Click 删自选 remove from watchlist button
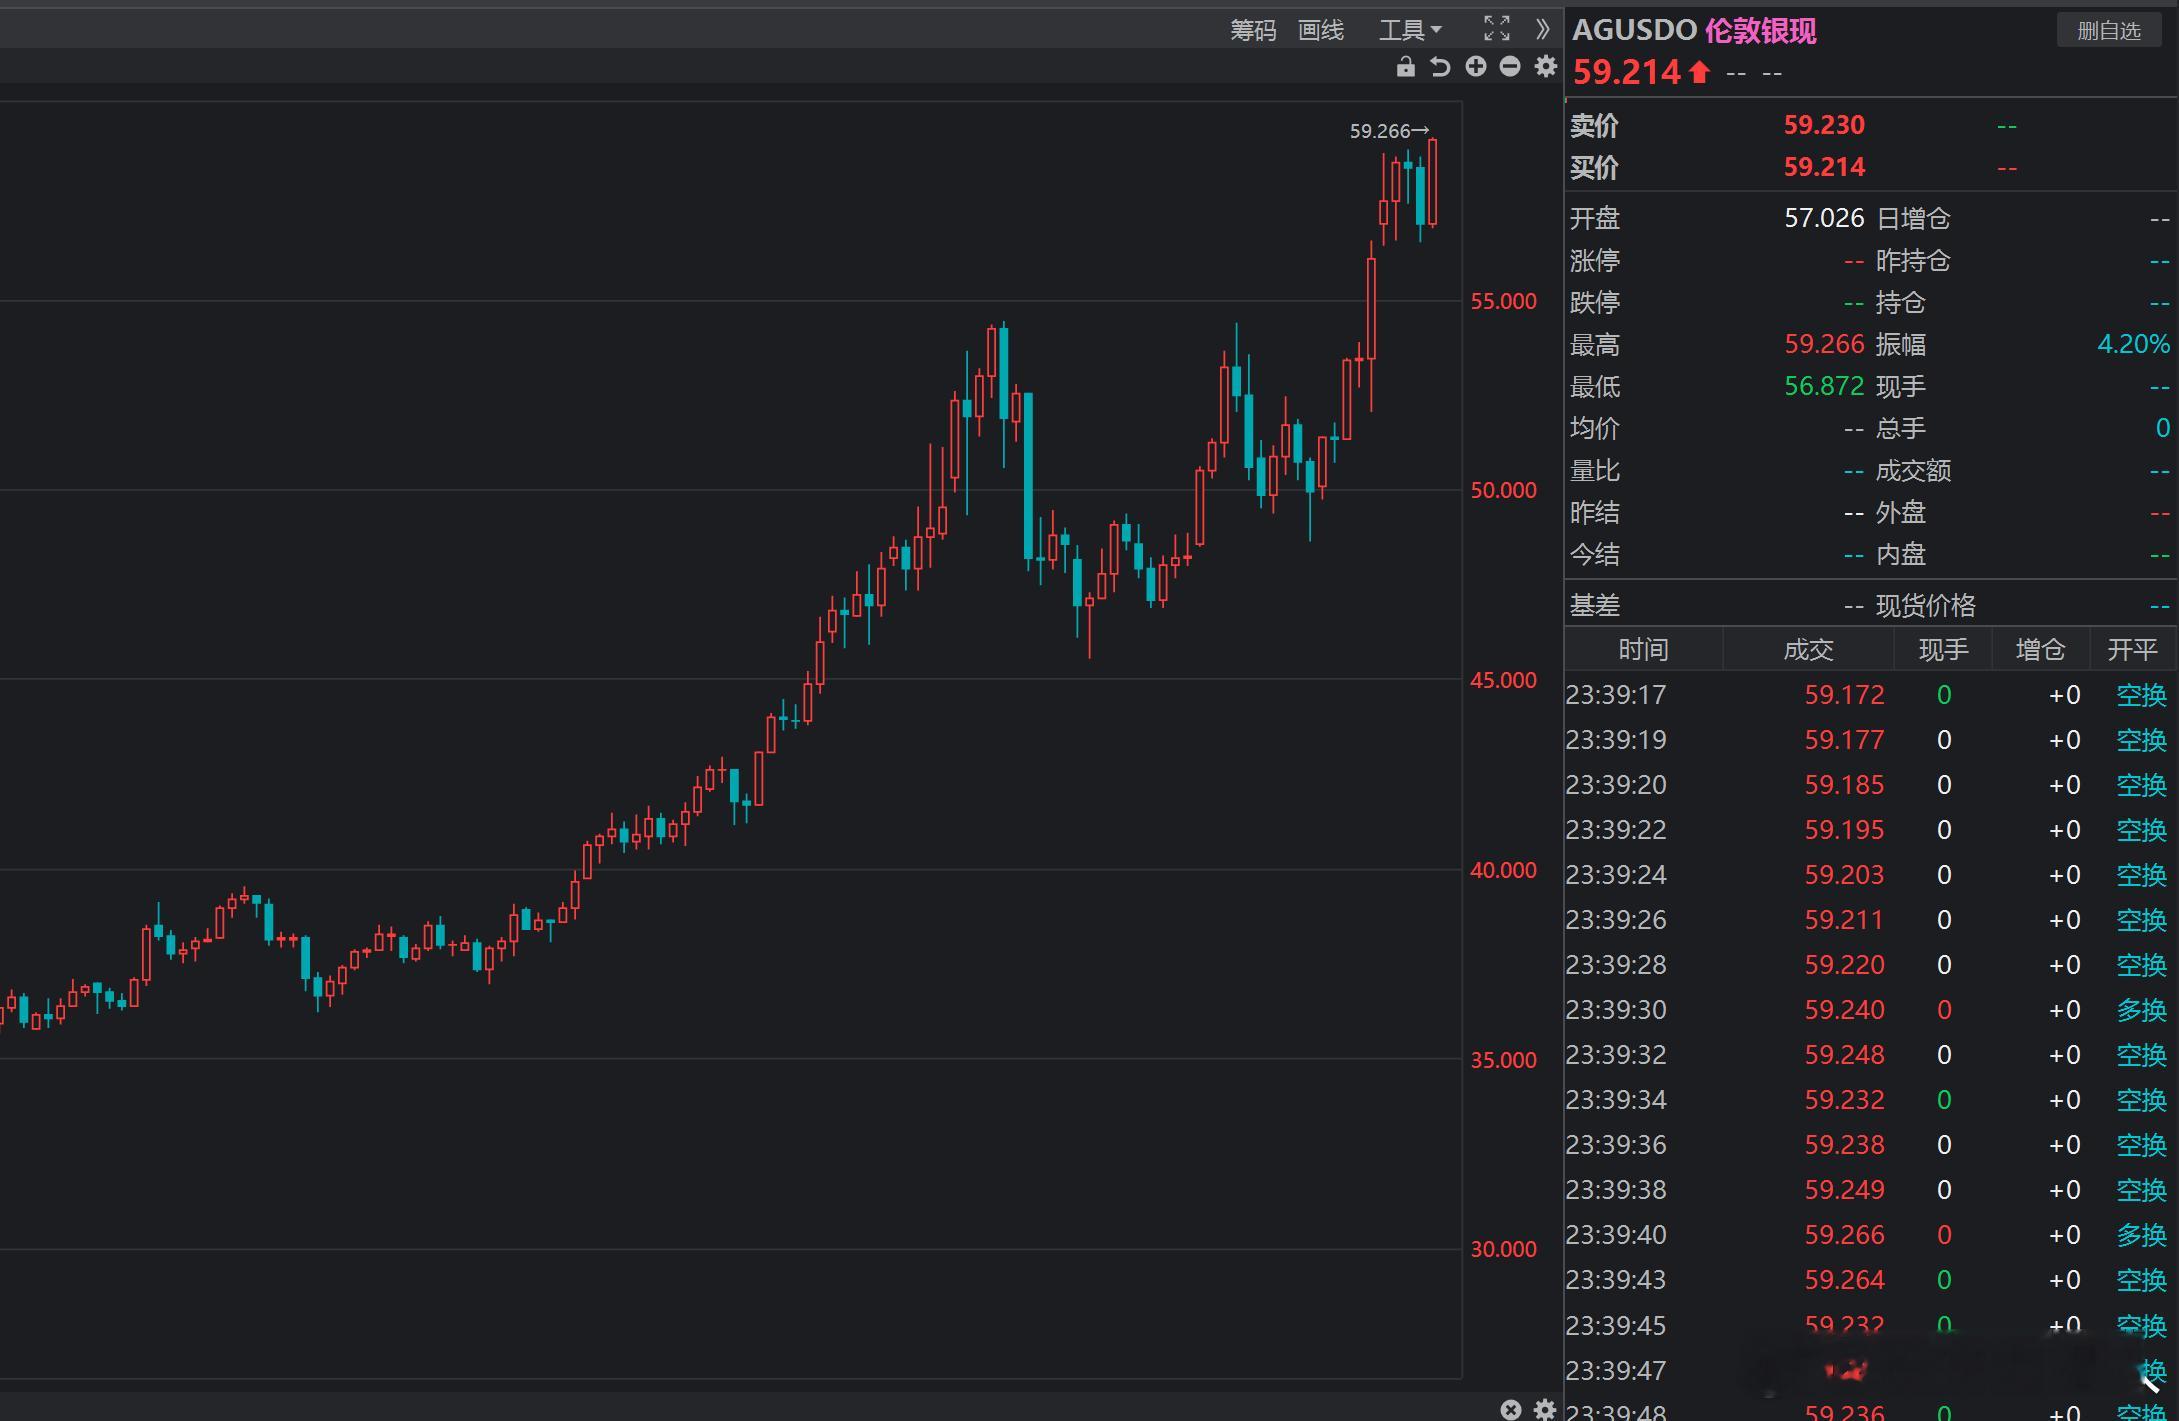This screenshot has width=2179, height=1421. (x=2108, y=31)
